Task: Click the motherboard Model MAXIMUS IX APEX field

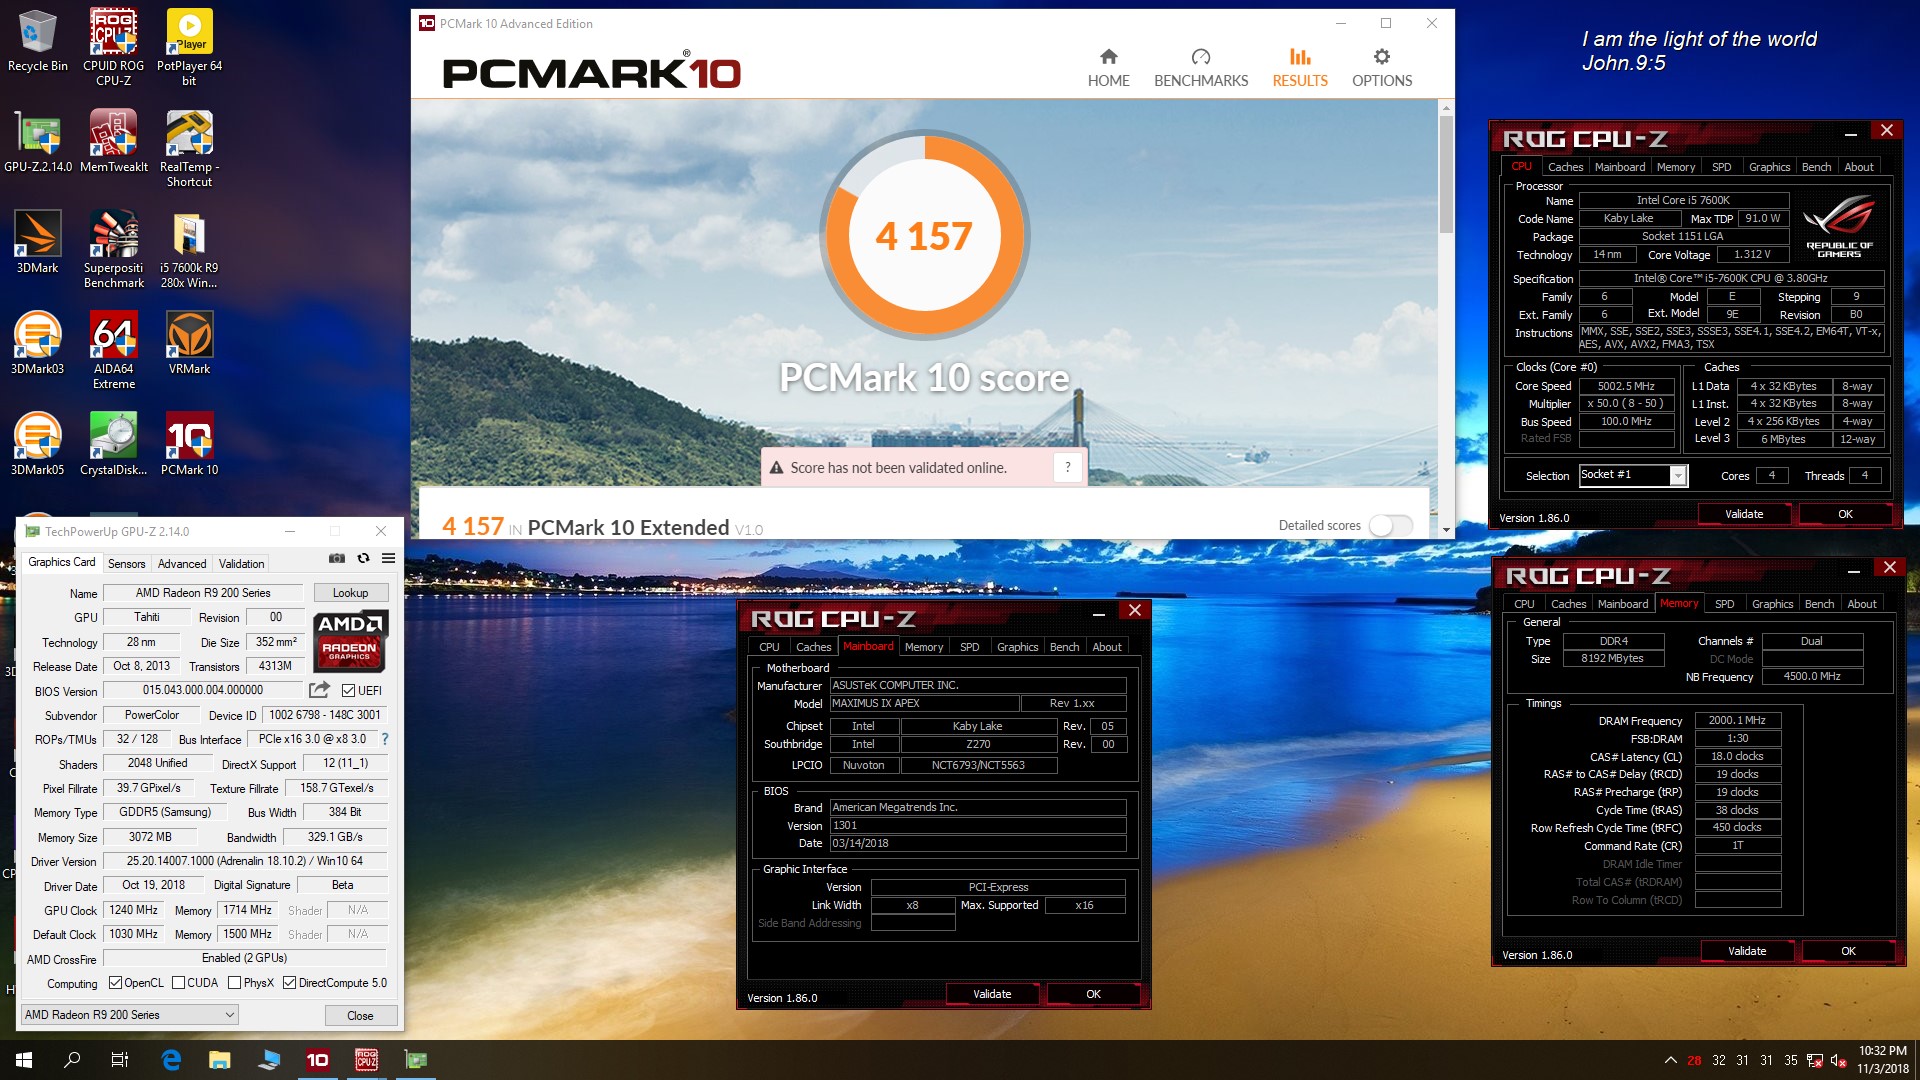Action: [x=924, y=703]
